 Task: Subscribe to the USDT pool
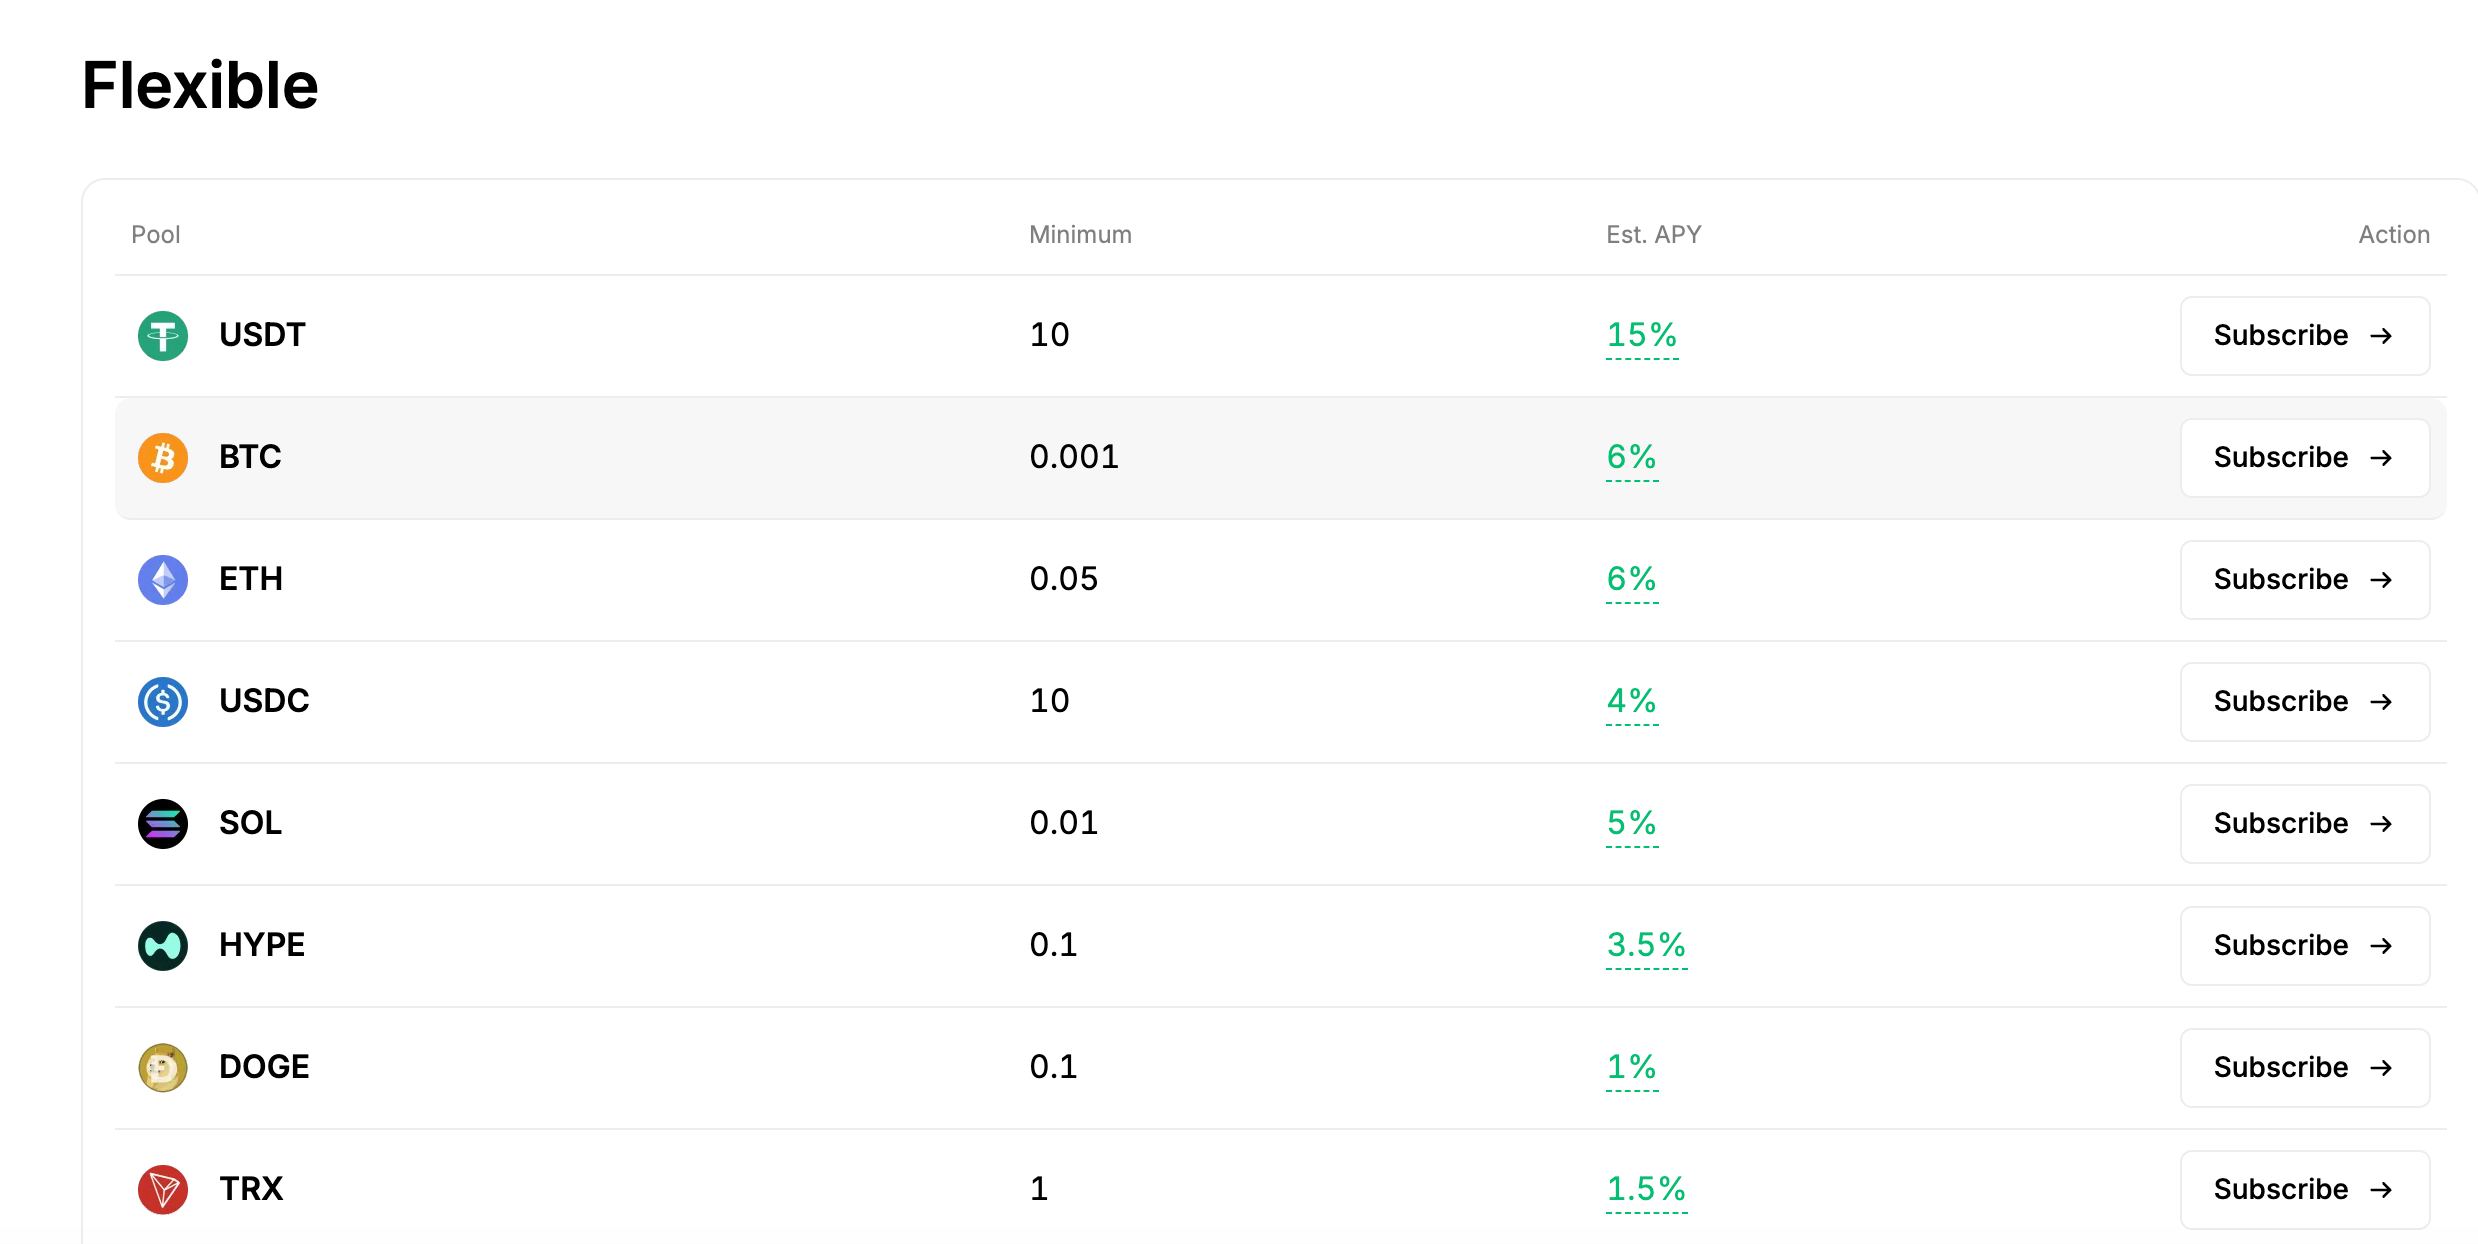[x=2305, y=336]
